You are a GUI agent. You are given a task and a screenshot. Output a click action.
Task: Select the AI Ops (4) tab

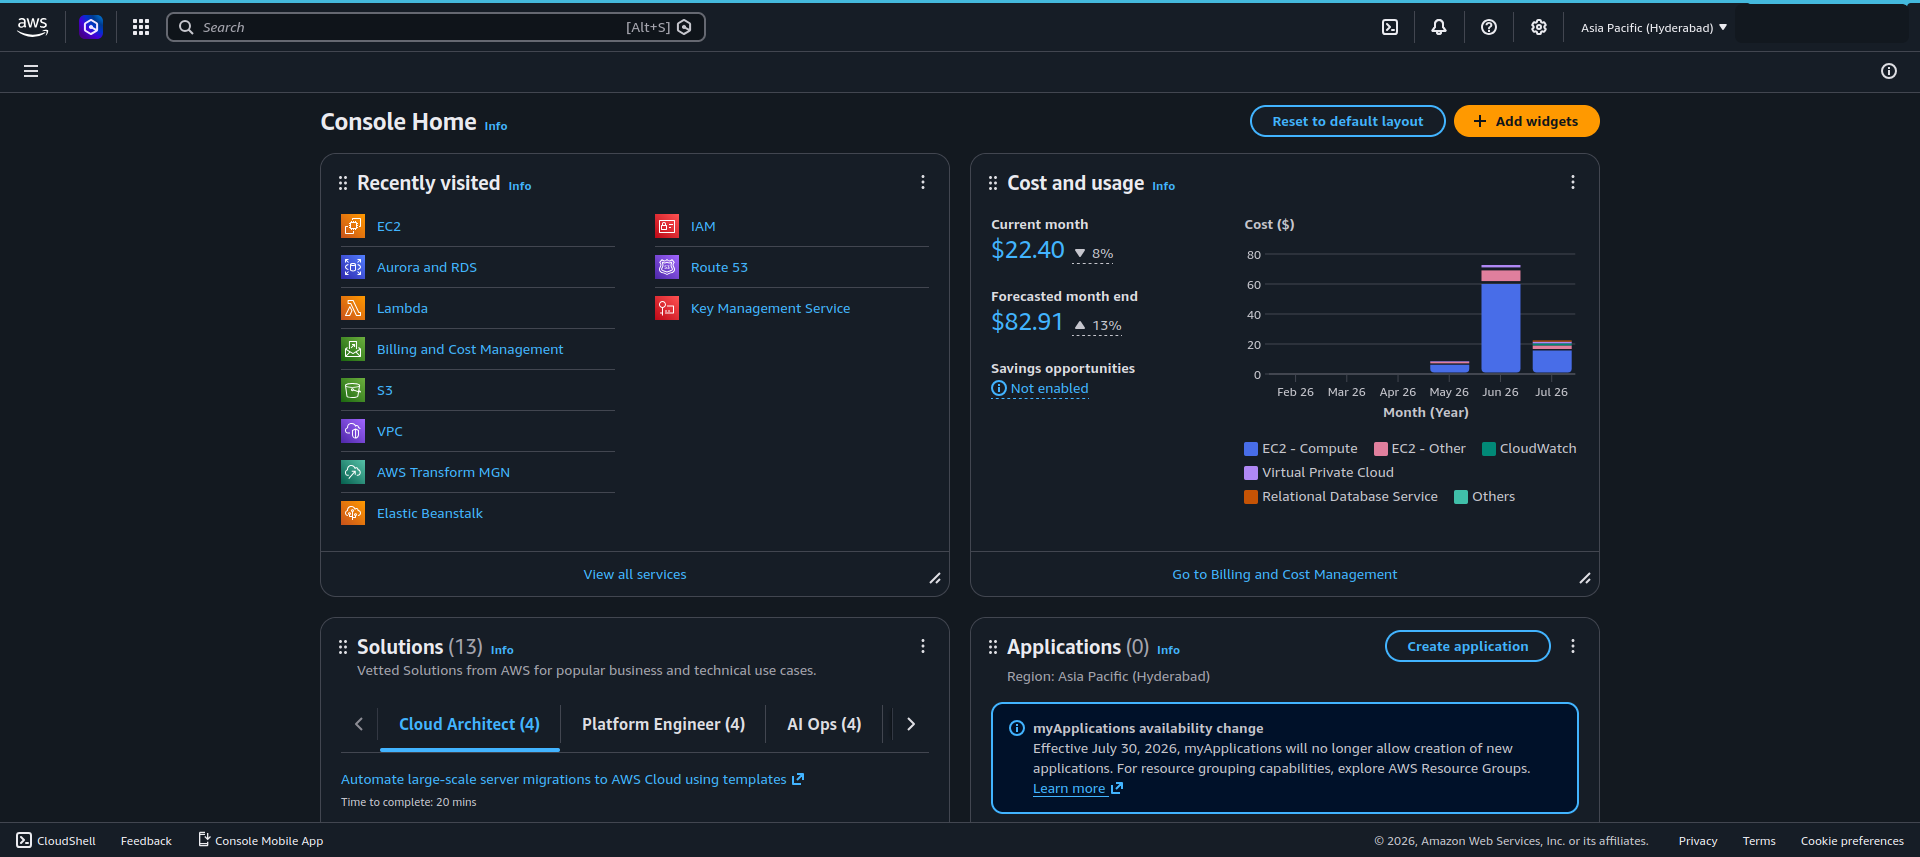pyautogui.click(x=824, y=724)
